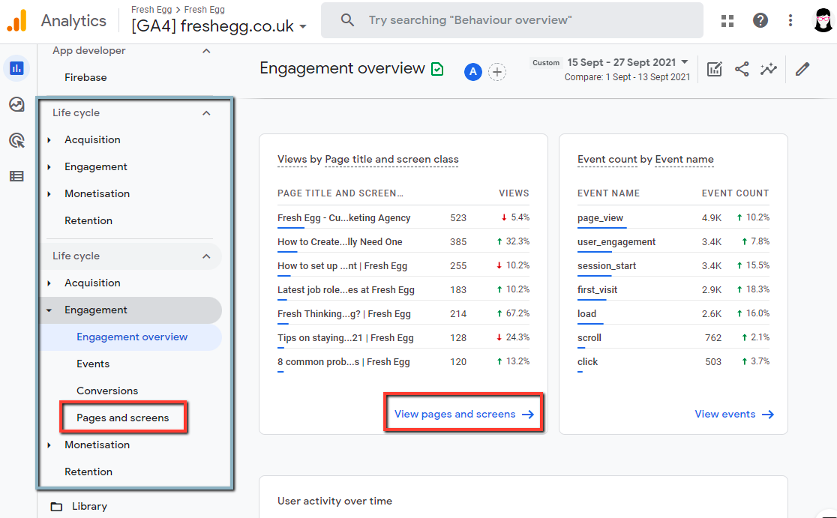
Task: Open the Advertising icon in left rail
Action: coord(16,141)
